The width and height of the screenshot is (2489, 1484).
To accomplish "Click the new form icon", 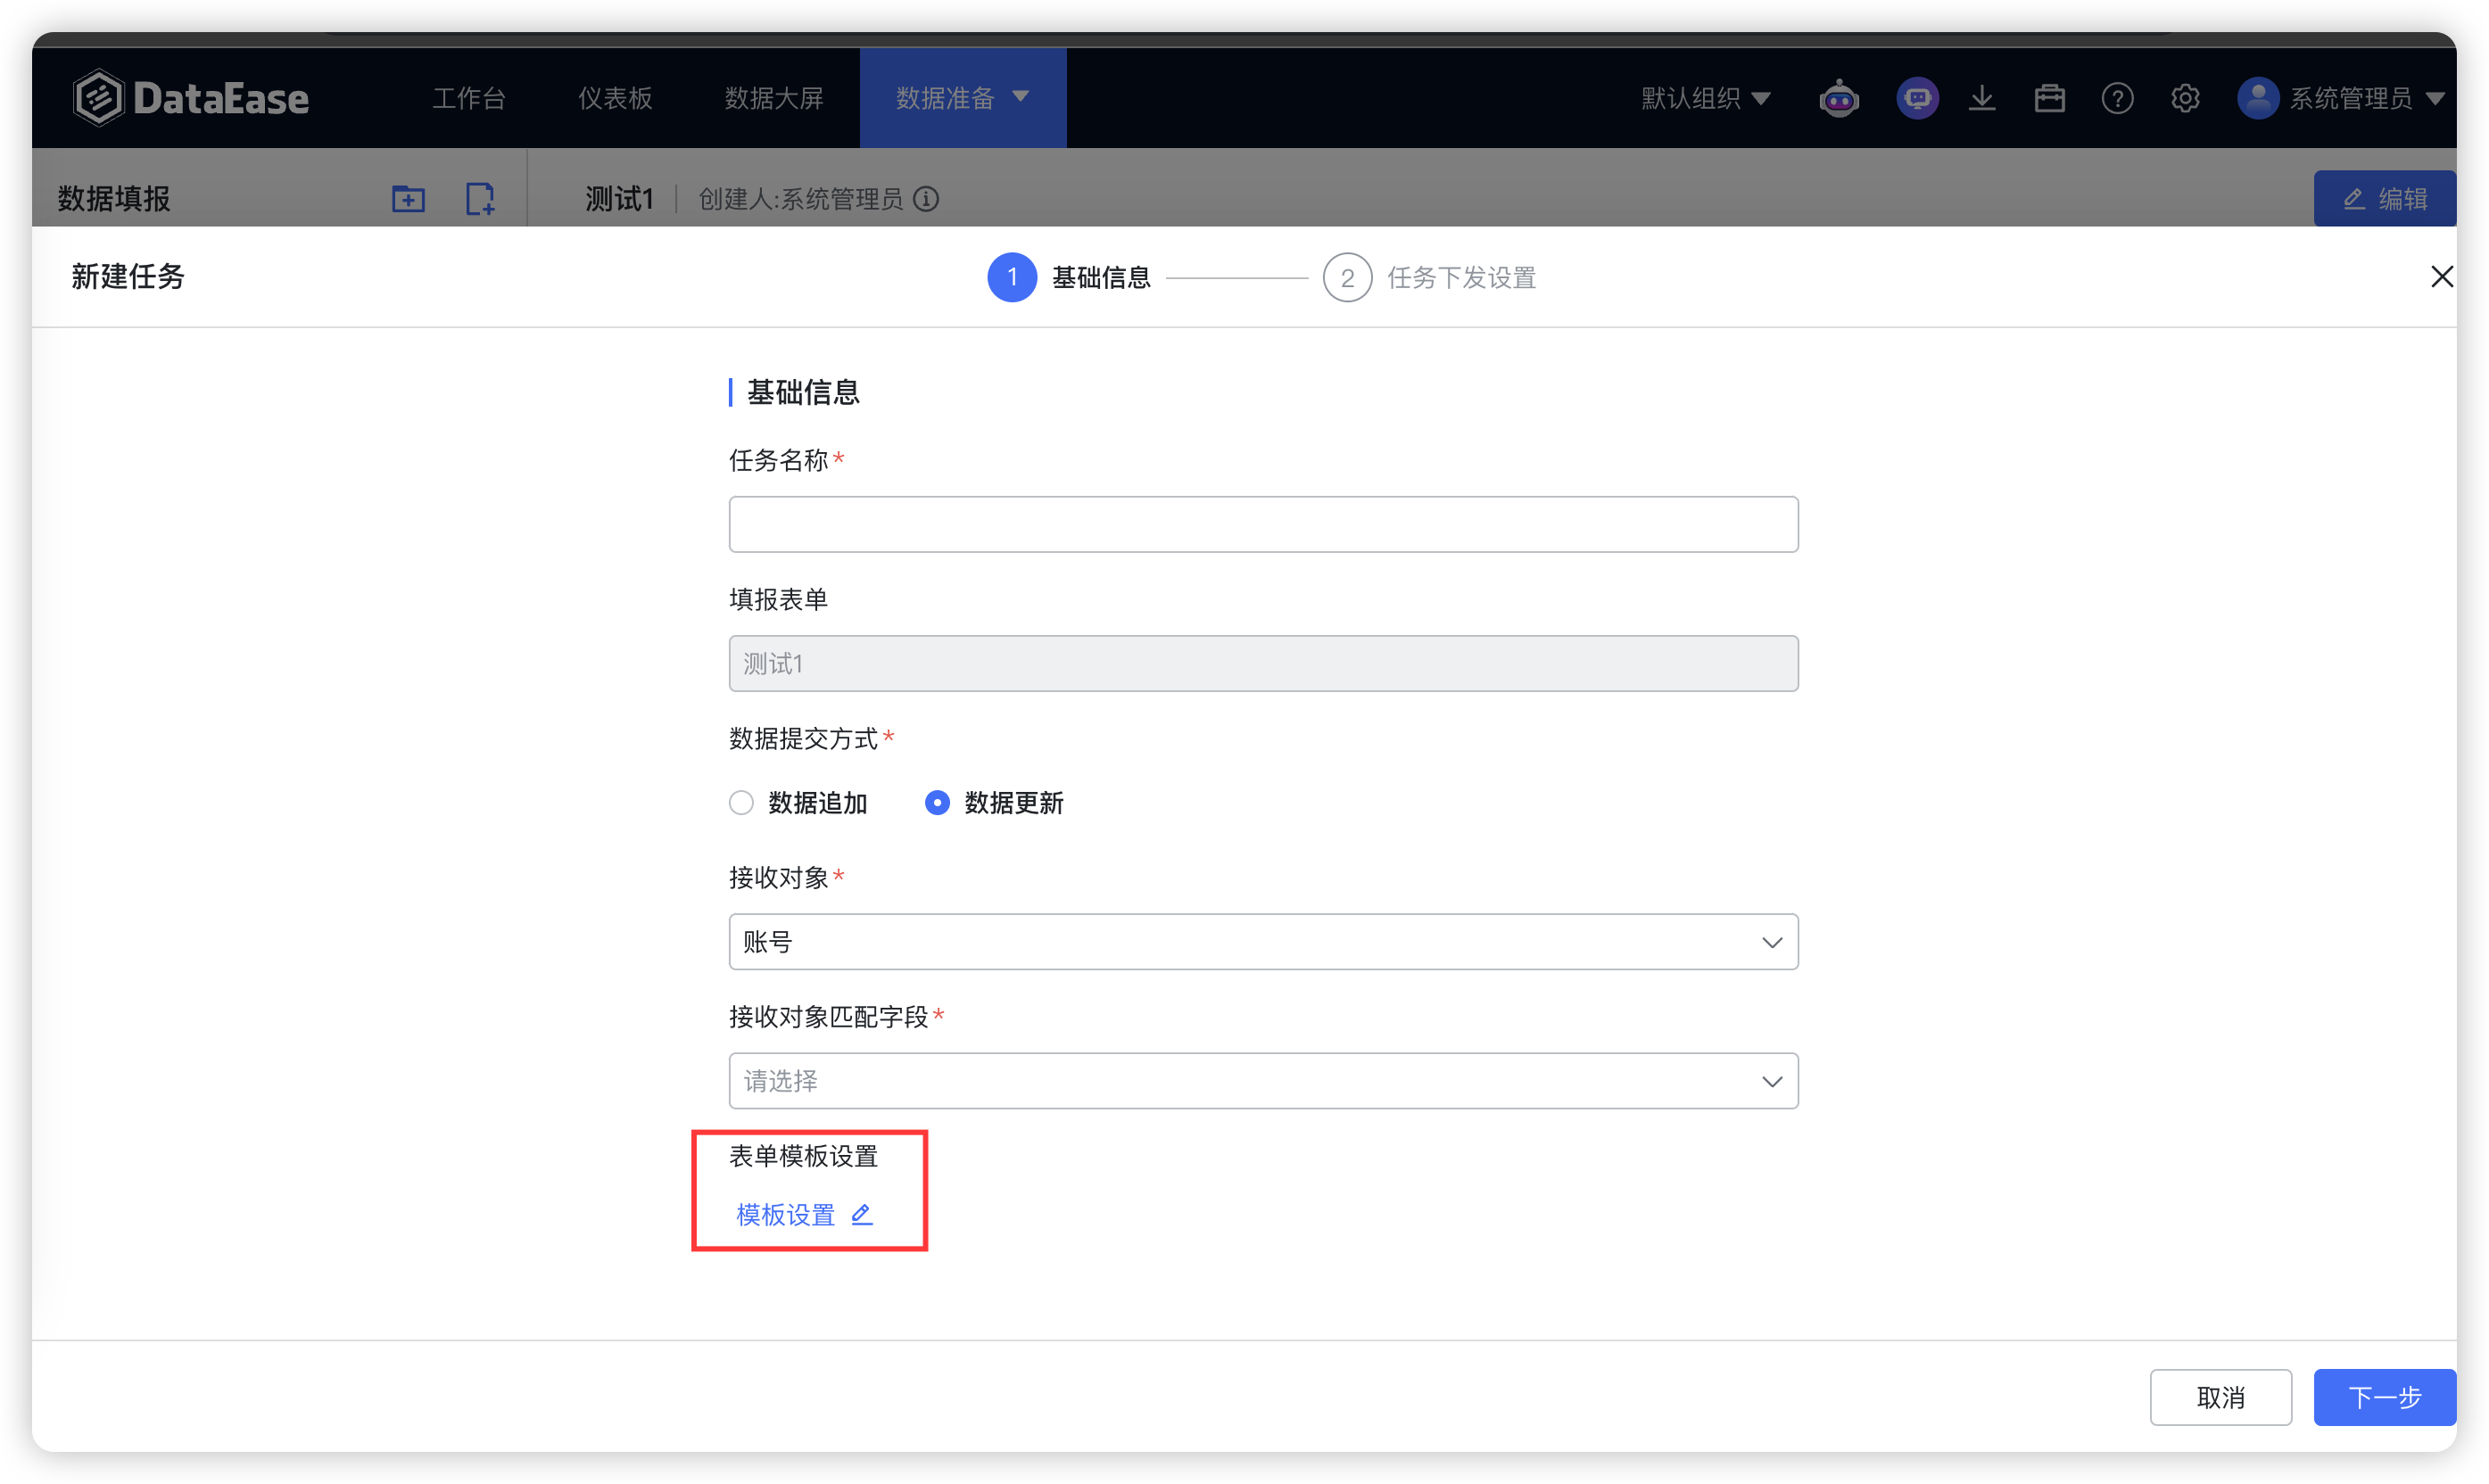I will coord(480,198).
